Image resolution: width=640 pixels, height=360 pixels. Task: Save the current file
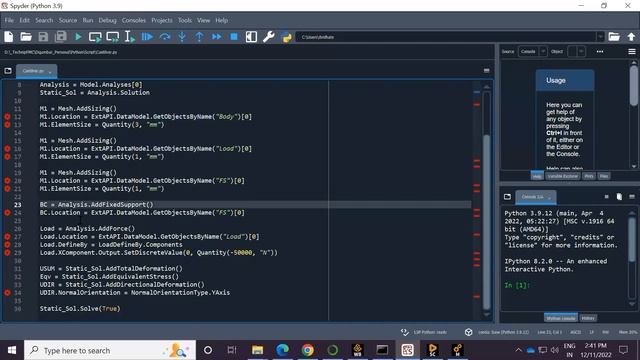(43, 37)
